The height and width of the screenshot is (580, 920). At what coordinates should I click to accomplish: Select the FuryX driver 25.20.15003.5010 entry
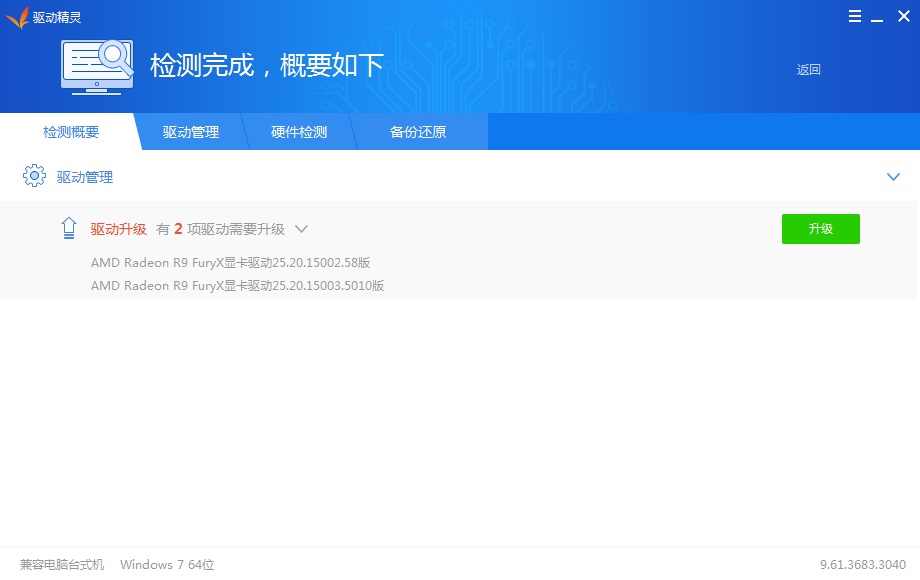(237, 286)
